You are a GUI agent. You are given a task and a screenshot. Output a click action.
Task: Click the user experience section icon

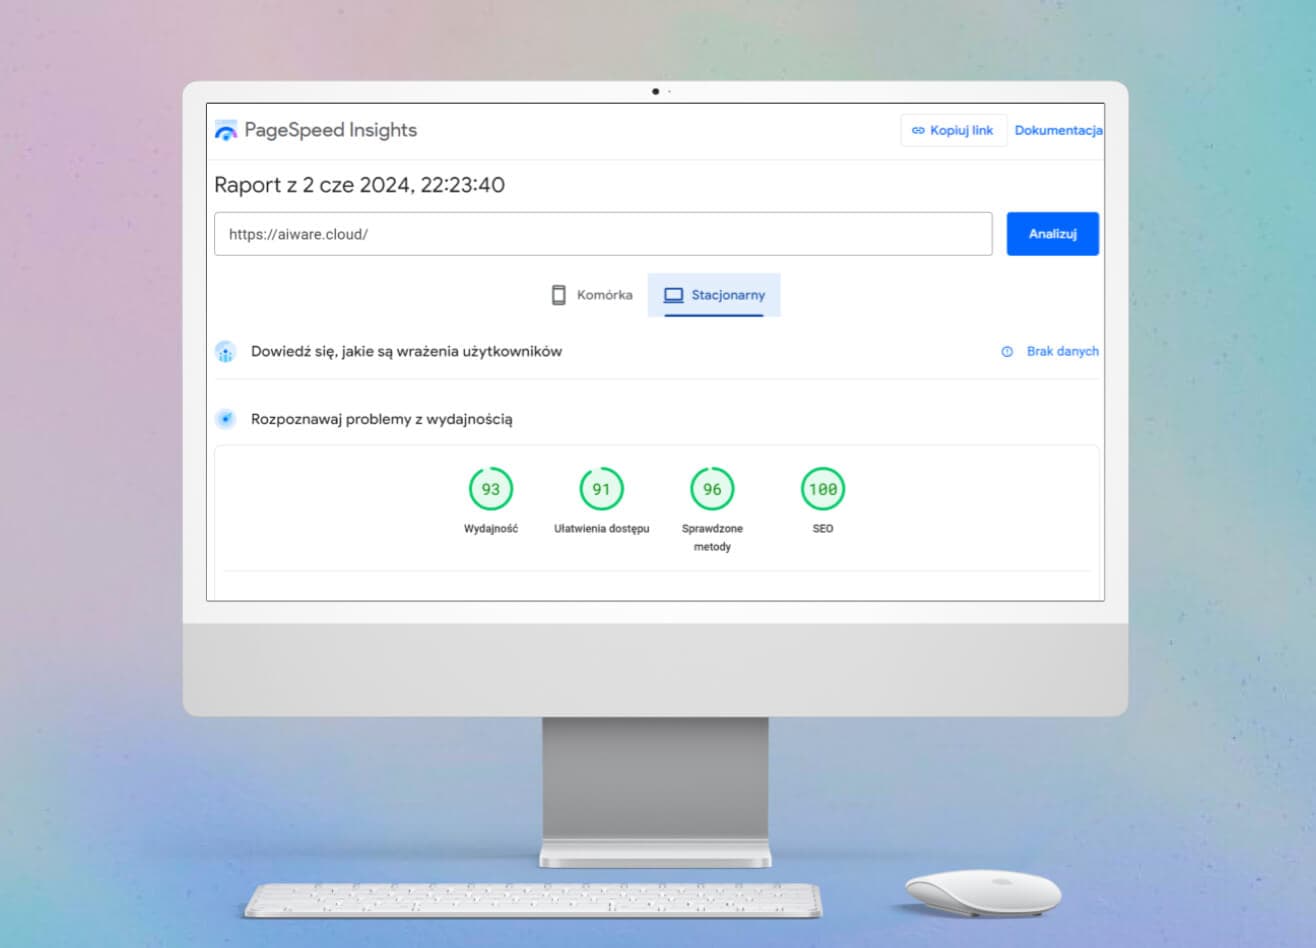[x=226, y=352]
